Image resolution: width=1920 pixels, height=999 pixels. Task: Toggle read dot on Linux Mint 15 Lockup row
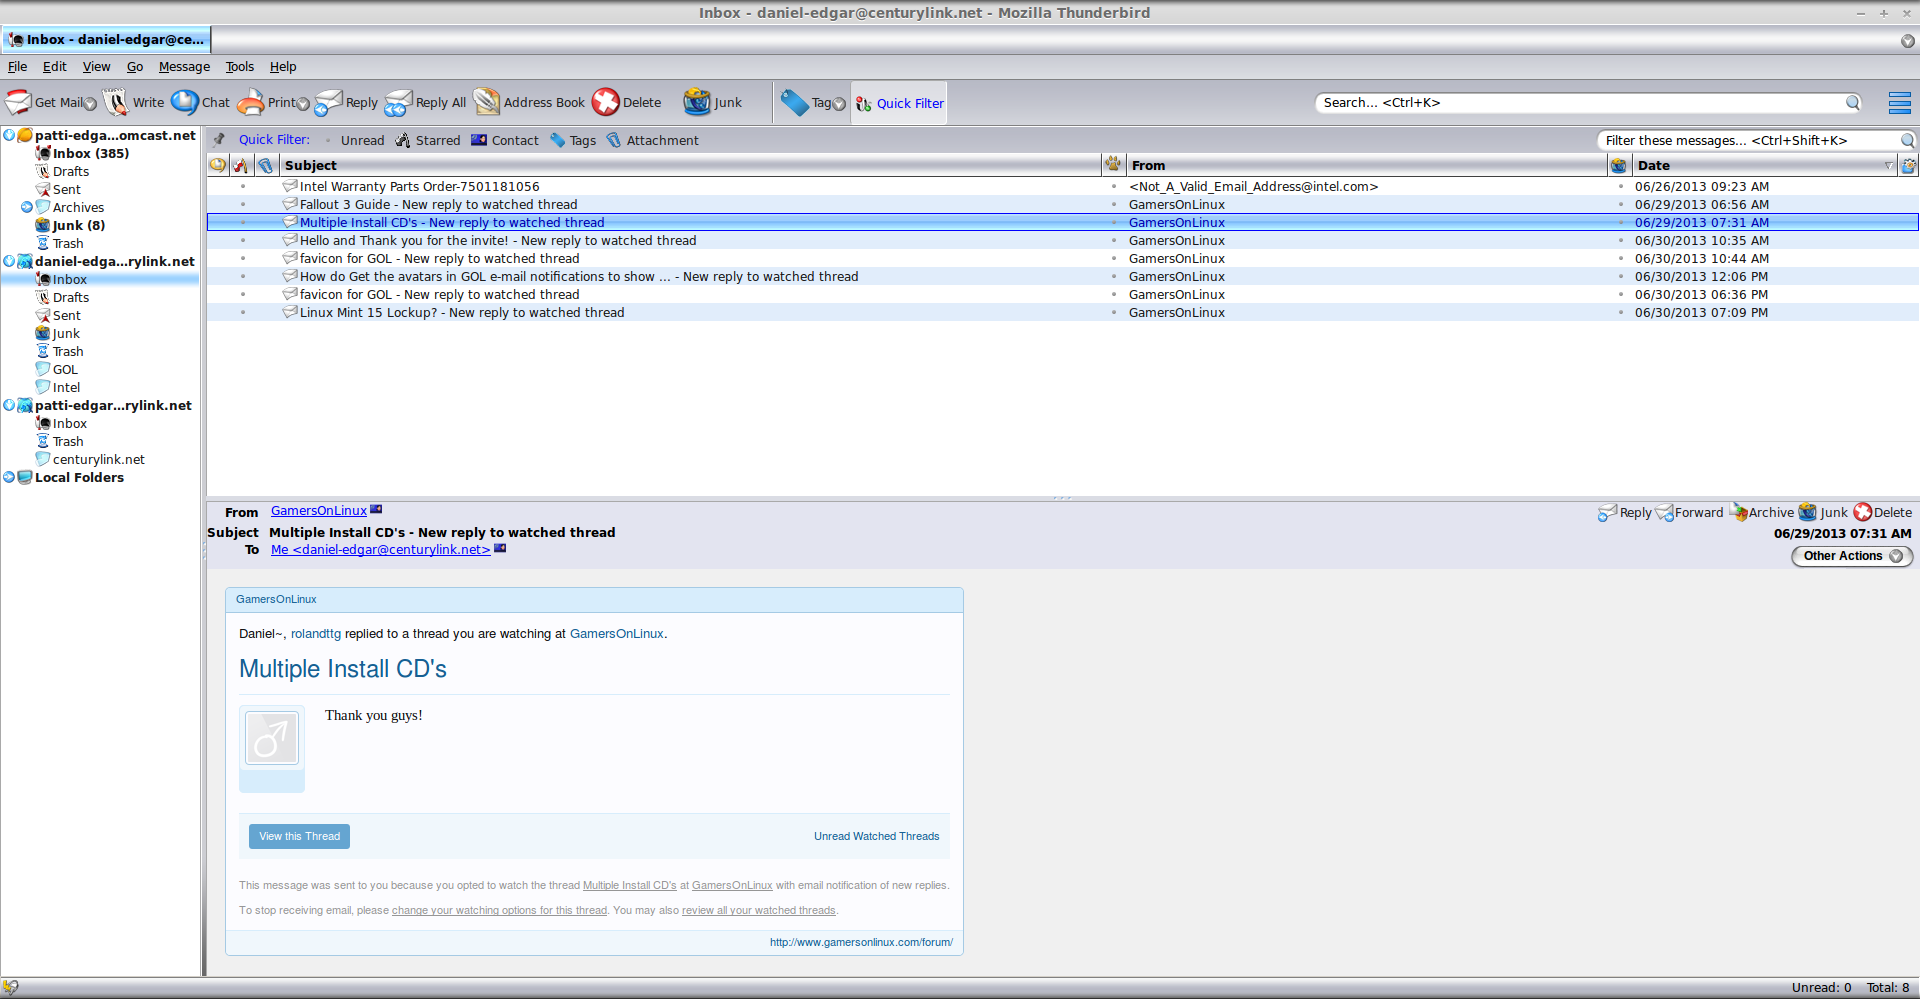click(1114, 313)
